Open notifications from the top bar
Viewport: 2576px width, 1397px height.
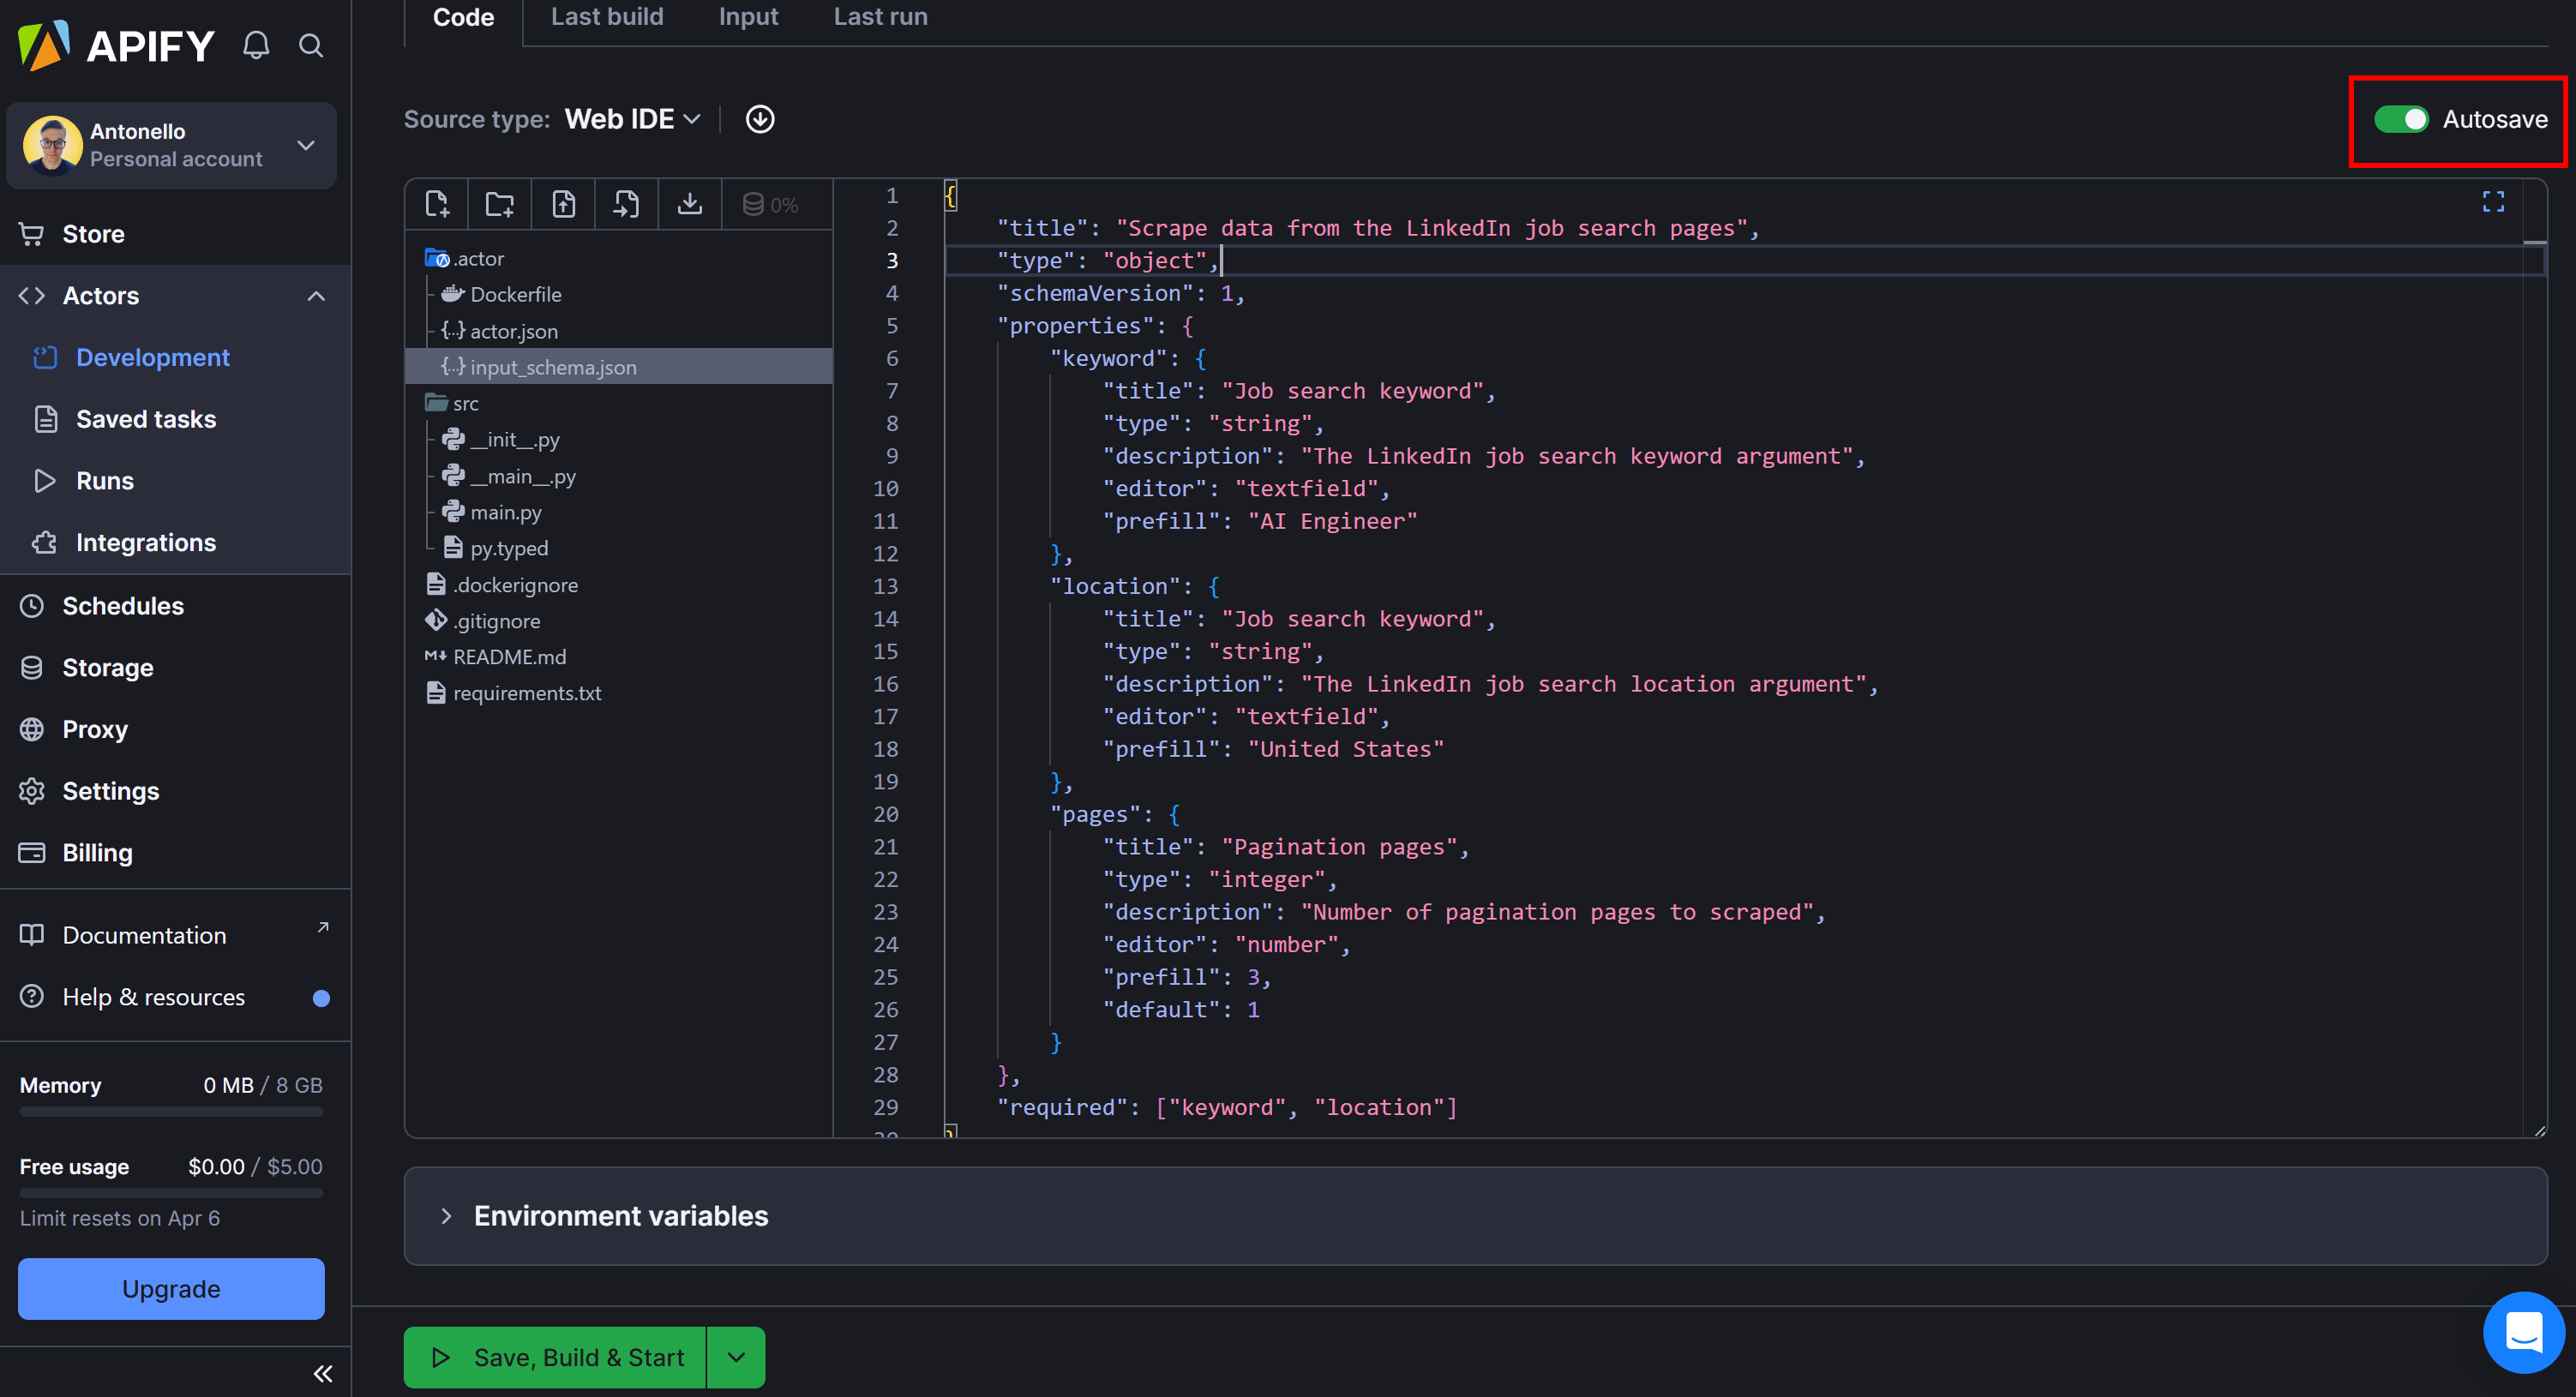tap(255, 45)
